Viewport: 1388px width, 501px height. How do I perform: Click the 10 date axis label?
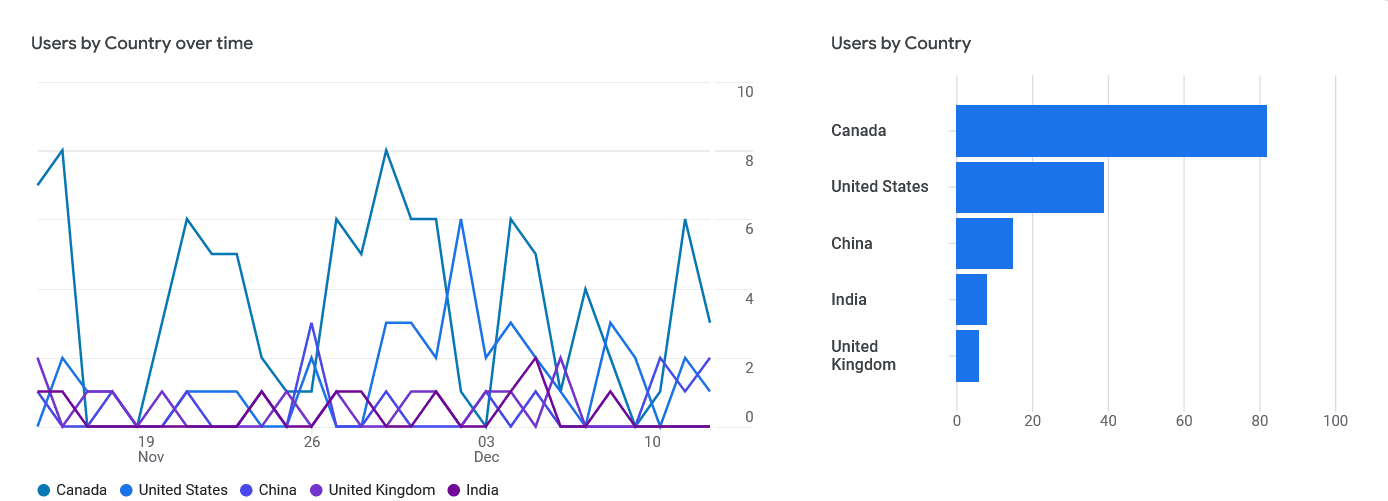(652, 442)
